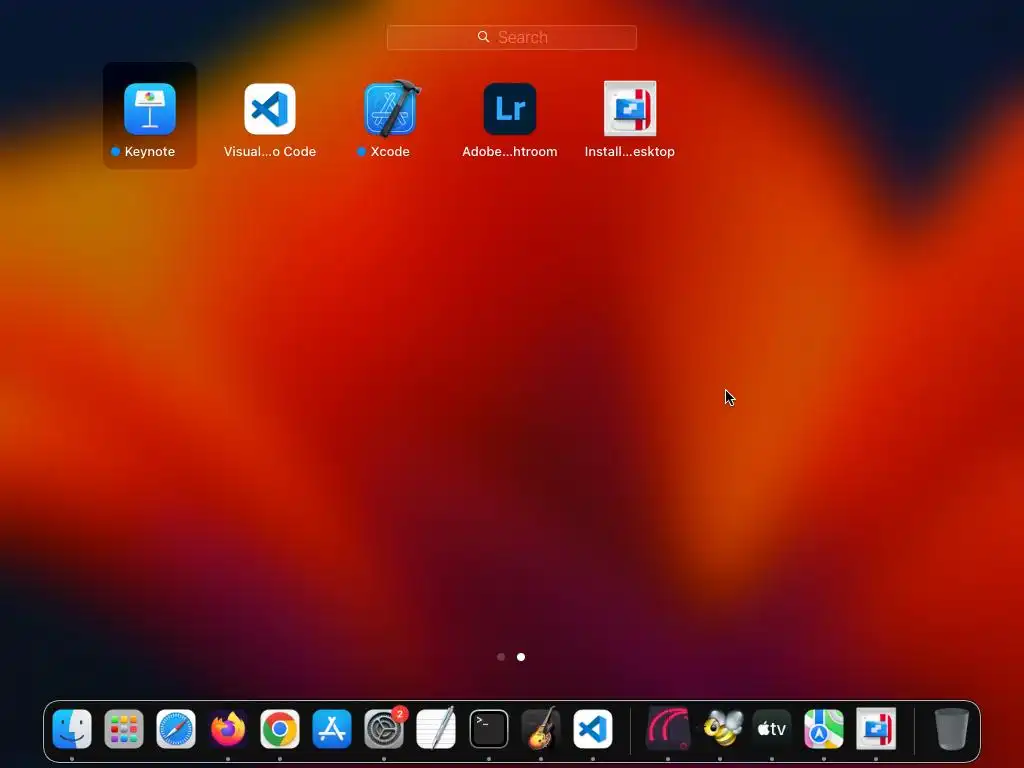Click the "Install...esktop" label
Image resolution: width=1024 pixels, height=768 pixels.
point(630,152)
